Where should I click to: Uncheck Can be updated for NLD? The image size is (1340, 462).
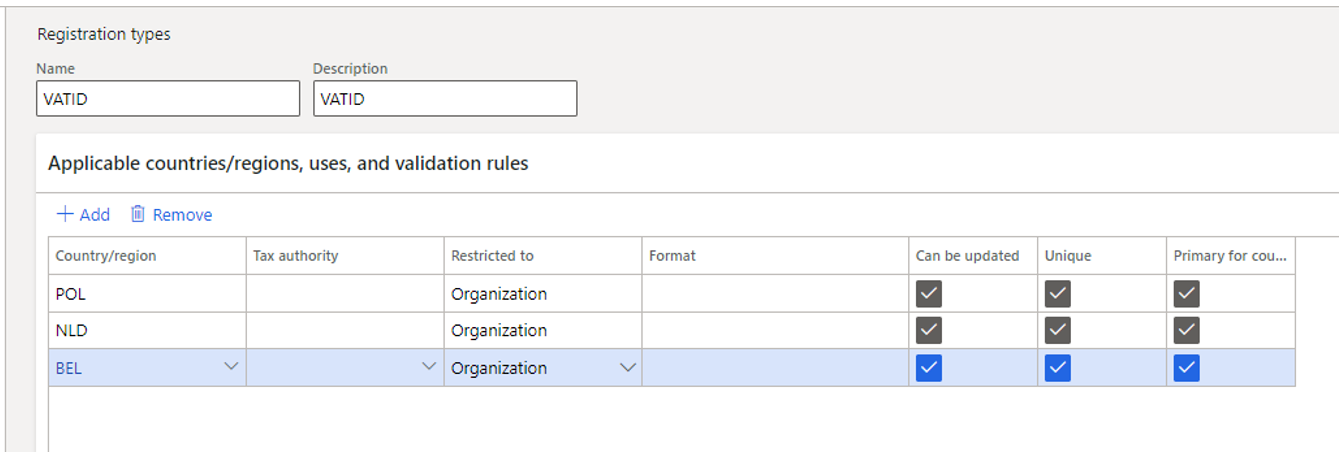[929, 330]
